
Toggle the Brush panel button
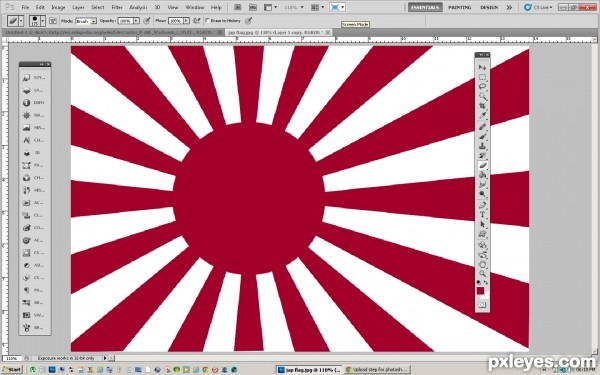(53, 21)
